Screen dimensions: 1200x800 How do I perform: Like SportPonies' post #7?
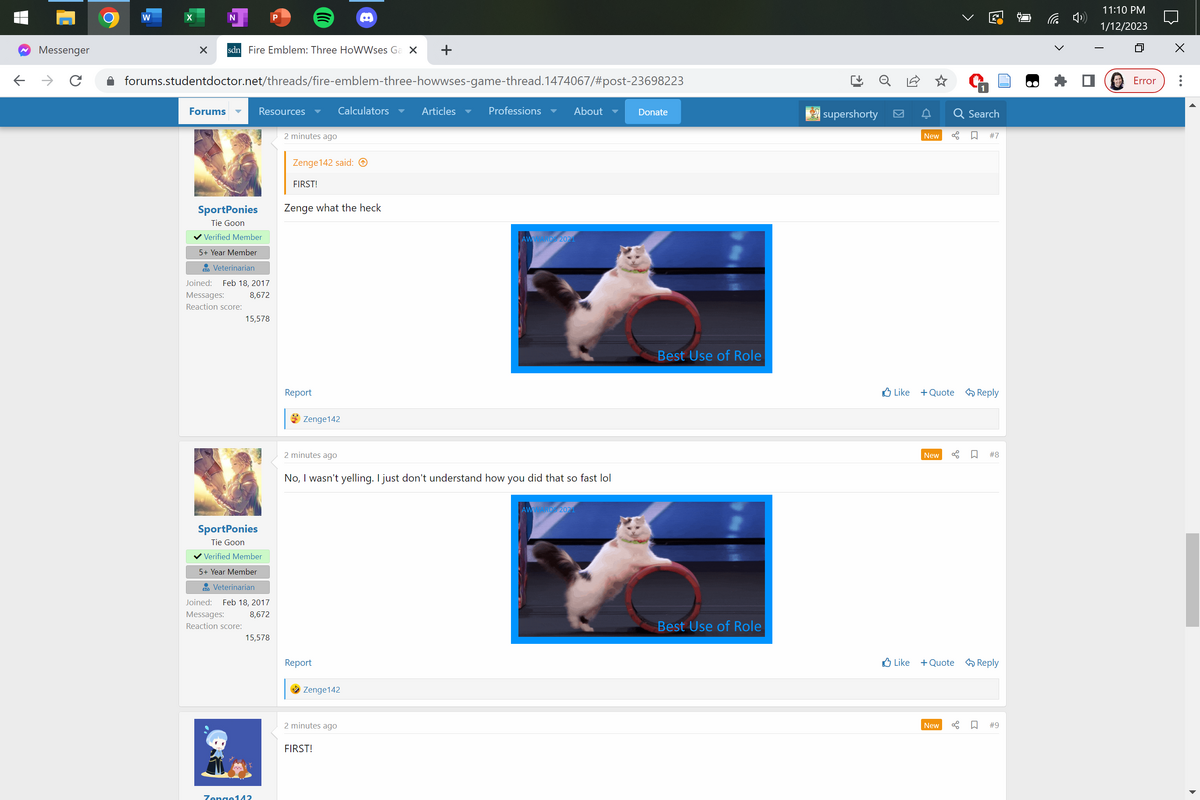point(895,393)
